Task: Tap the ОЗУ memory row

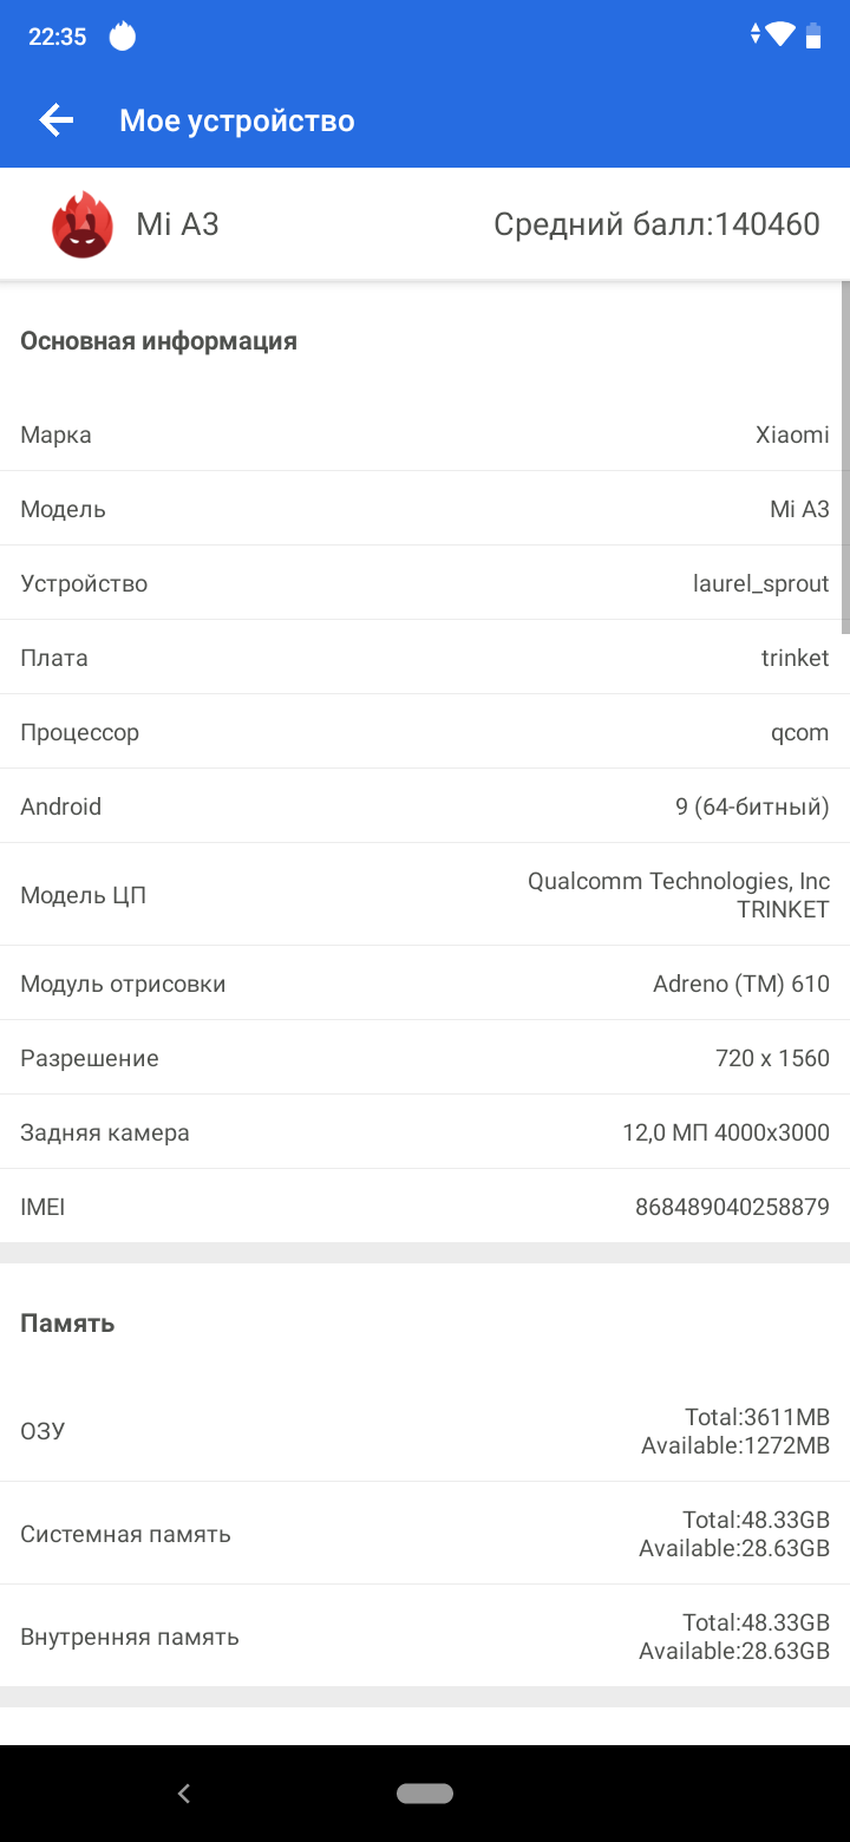Action: [425, 1431]
